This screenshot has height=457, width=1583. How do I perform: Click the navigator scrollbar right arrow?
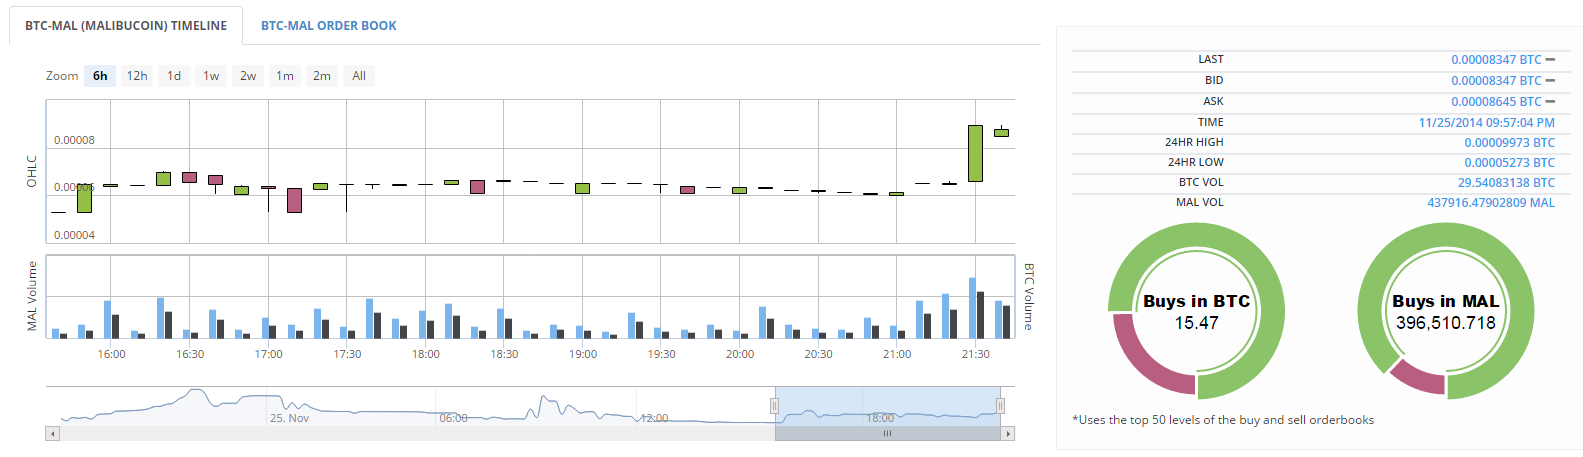tap(1008, 434)
